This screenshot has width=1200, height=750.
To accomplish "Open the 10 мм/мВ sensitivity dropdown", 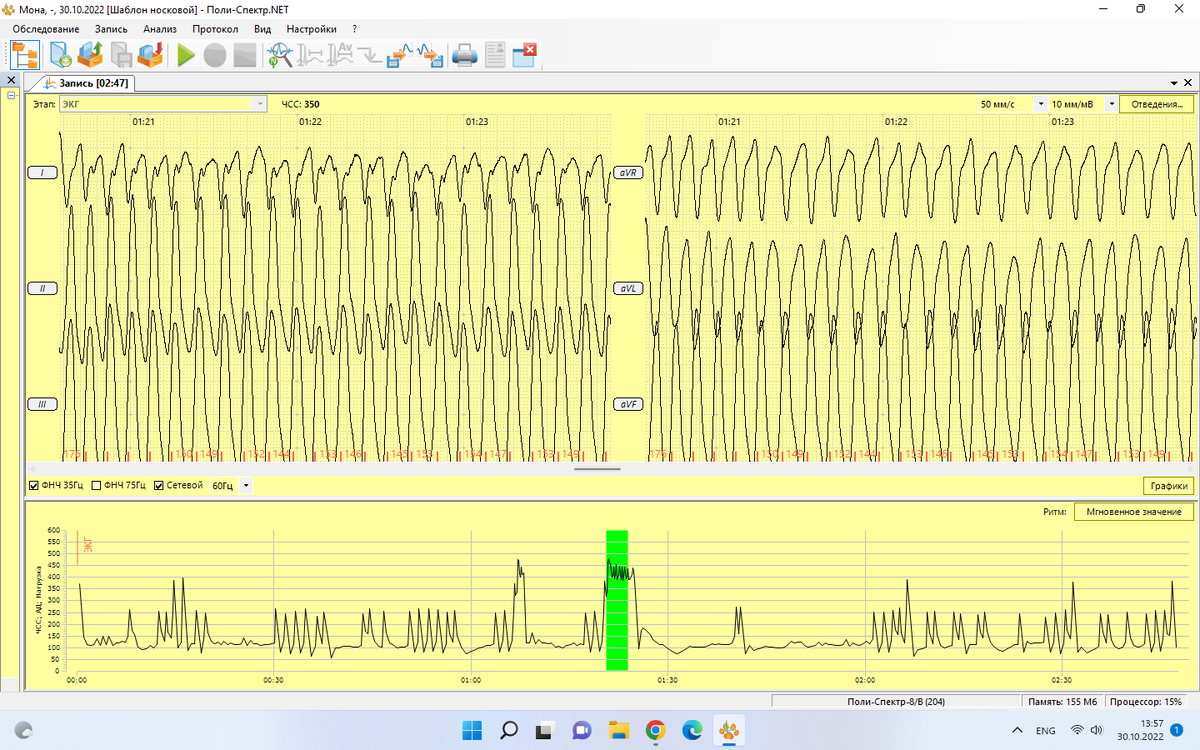I will 1111,104.
